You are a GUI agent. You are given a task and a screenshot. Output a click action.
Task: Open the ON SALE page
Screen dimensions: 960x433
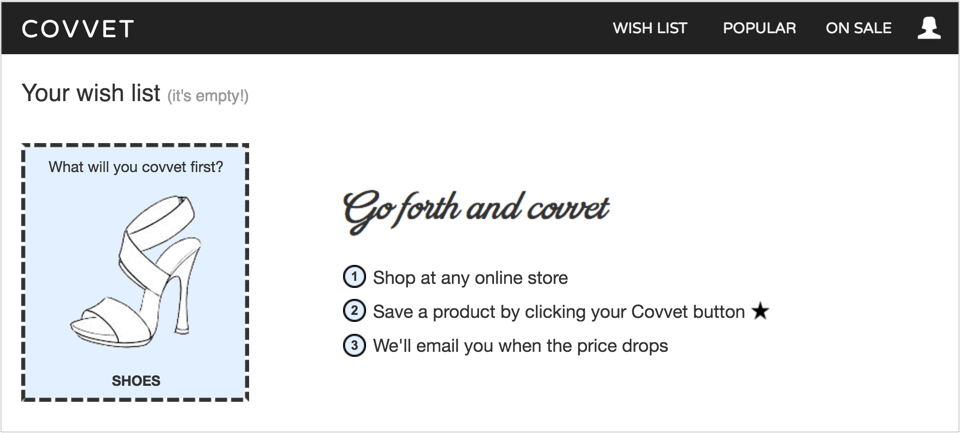(858, 28)
